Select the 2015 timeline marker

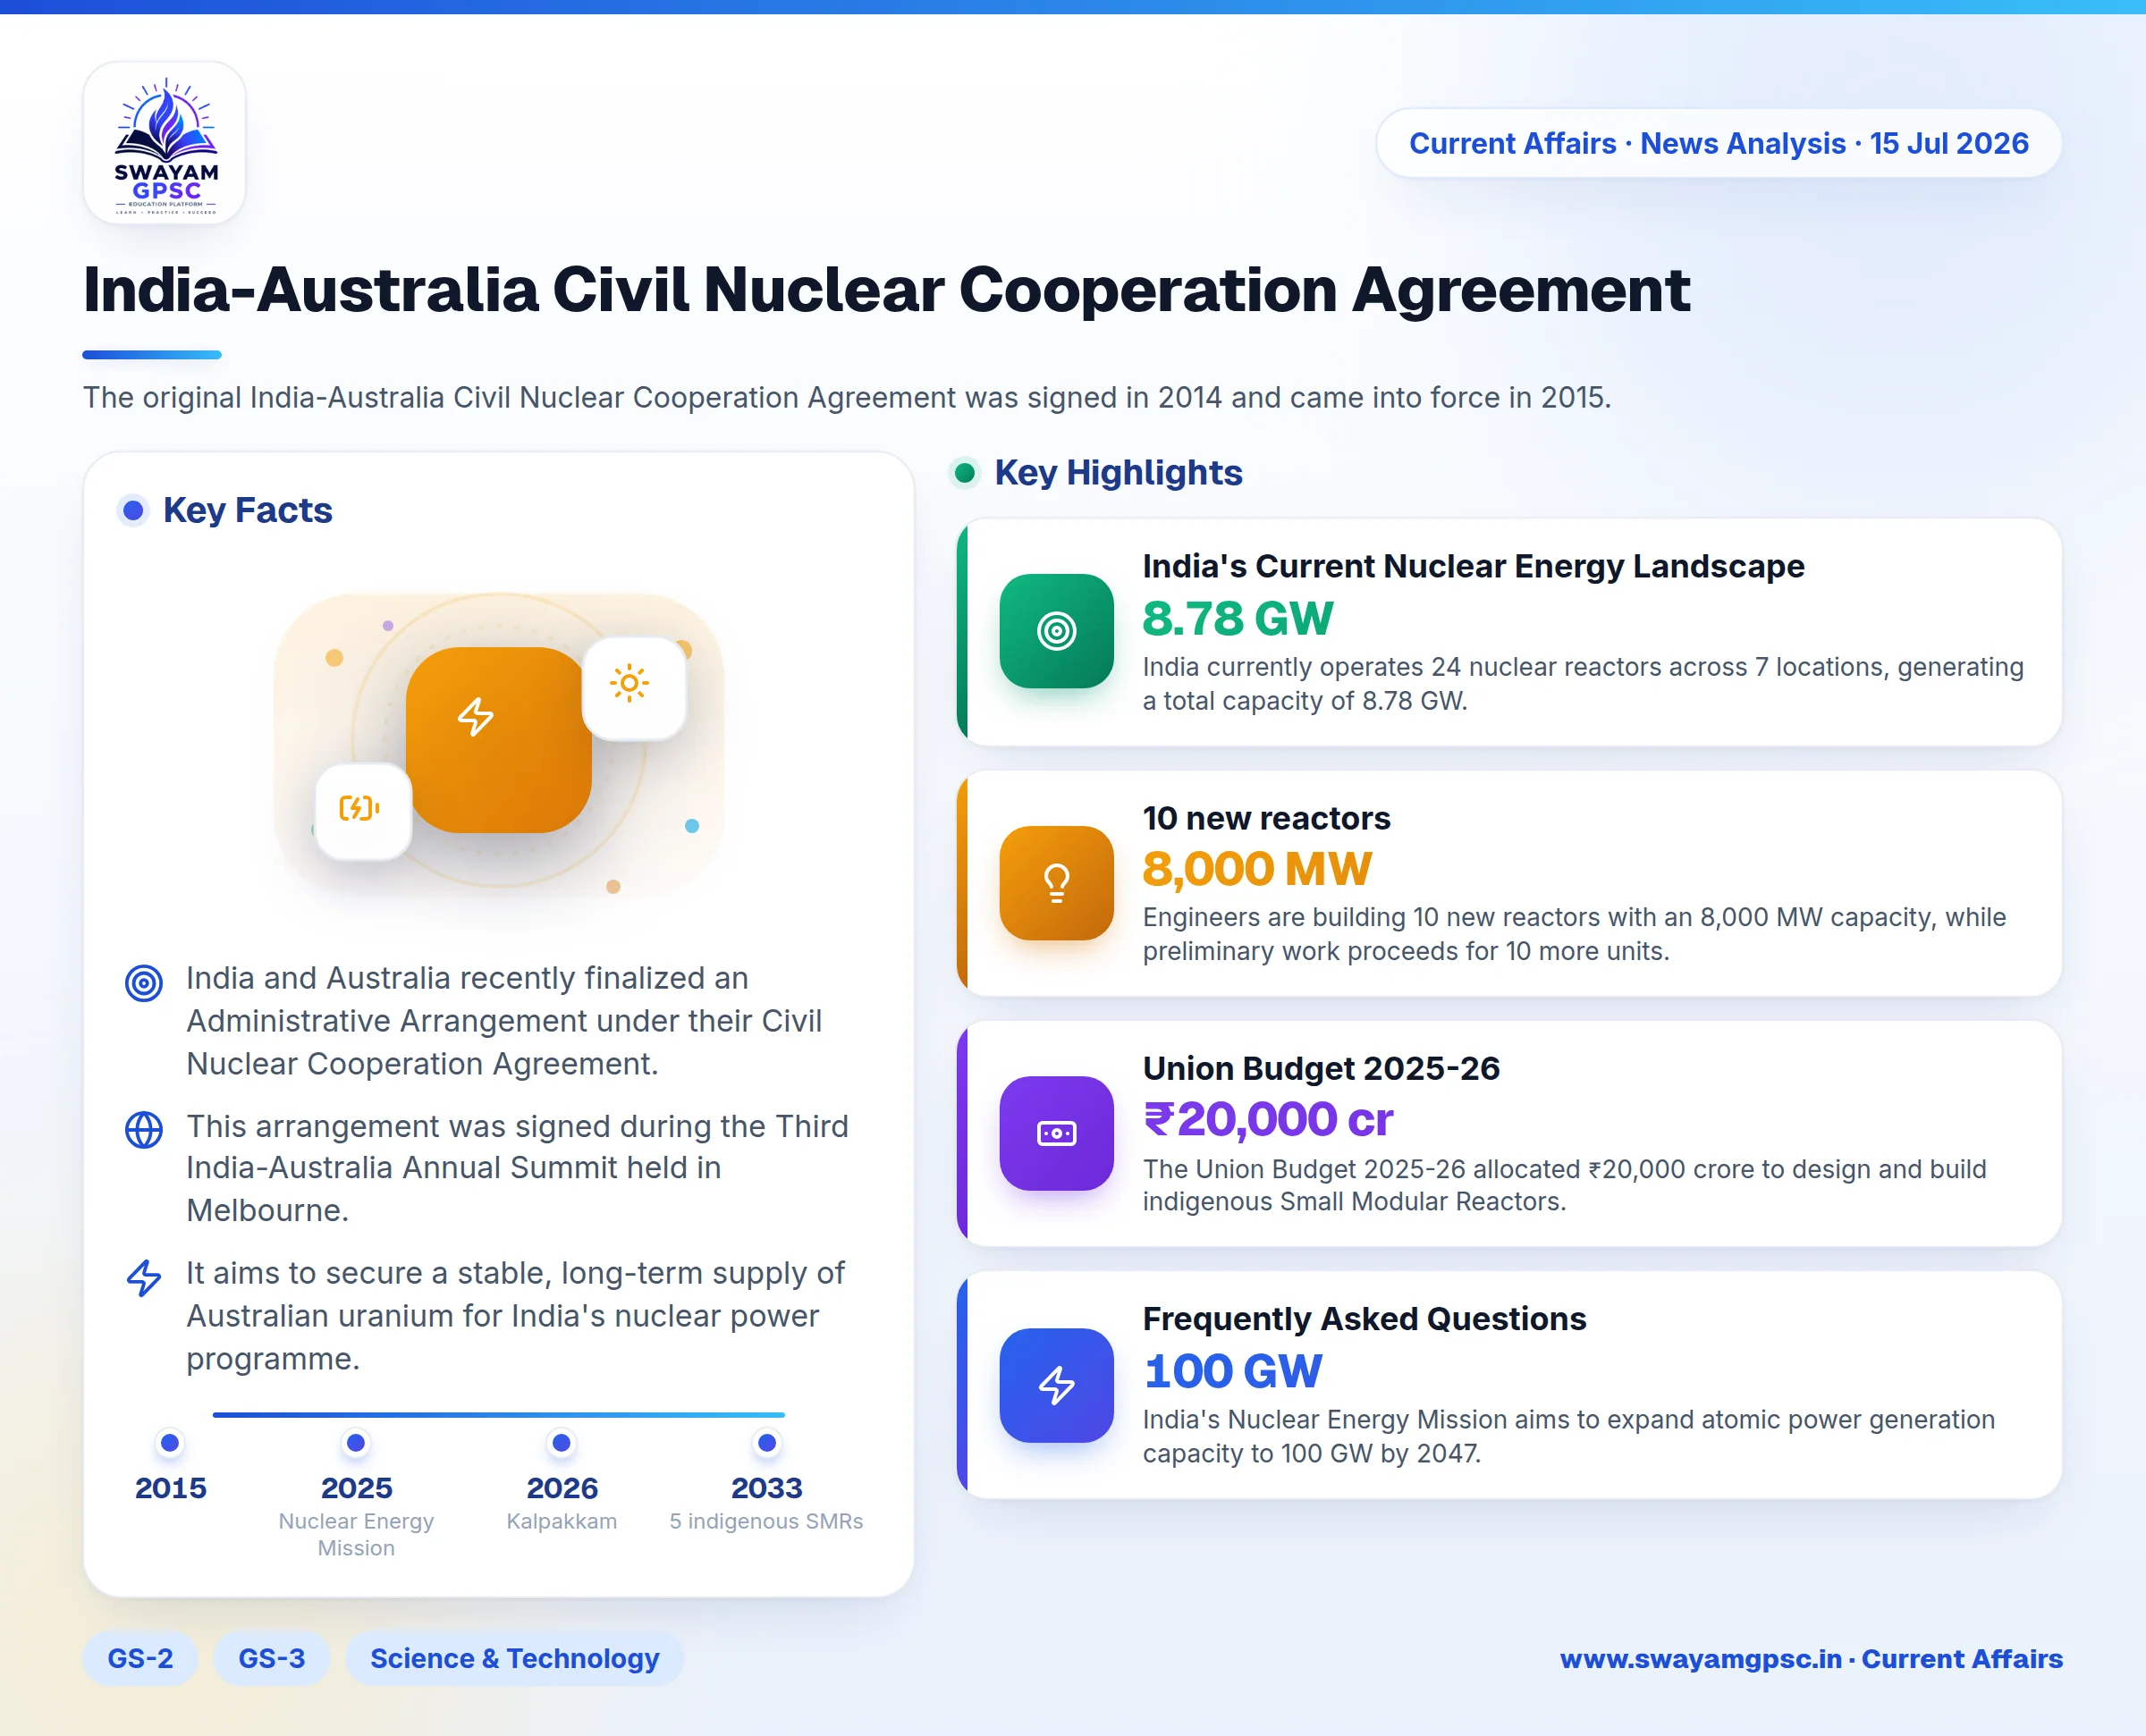170,1442
